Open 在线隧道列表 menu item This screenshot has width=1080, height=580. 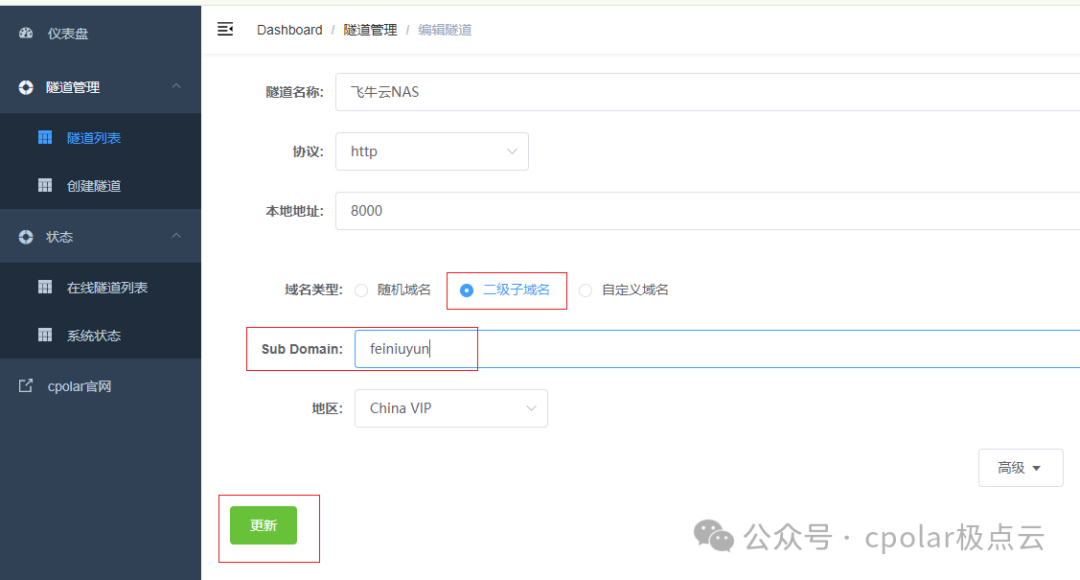[x=101, y=287]
